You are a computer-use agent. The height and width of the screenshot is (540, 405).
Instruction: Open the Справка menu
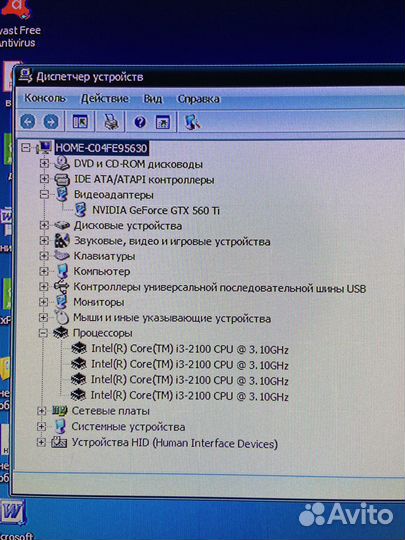click(199, 99)
